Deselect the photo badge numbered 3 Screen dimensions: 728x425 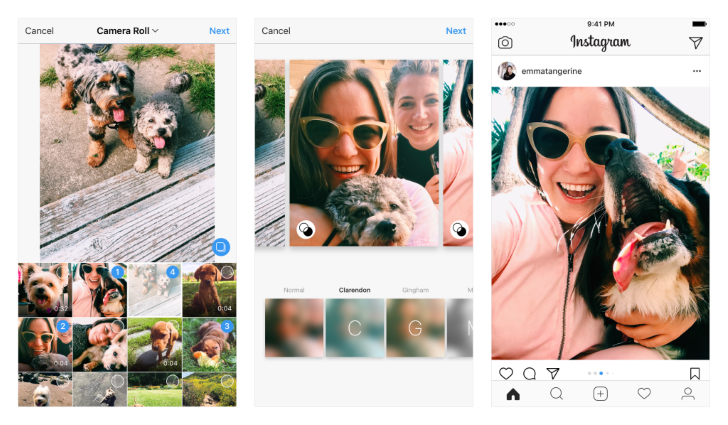(227, 326)
